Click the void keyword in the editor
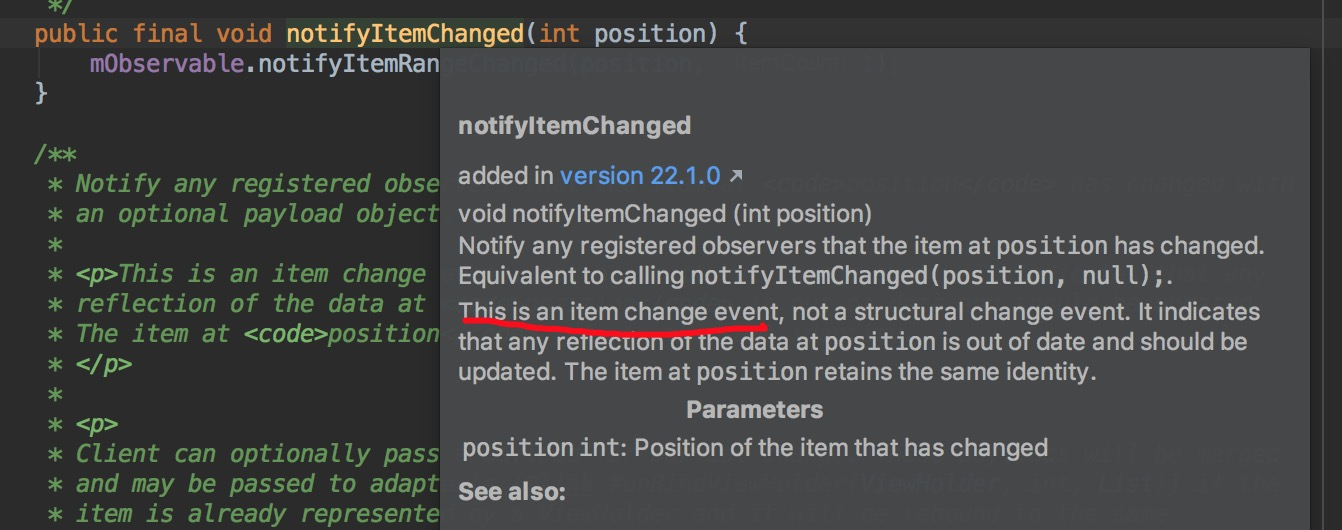 (x=243, y=33)
